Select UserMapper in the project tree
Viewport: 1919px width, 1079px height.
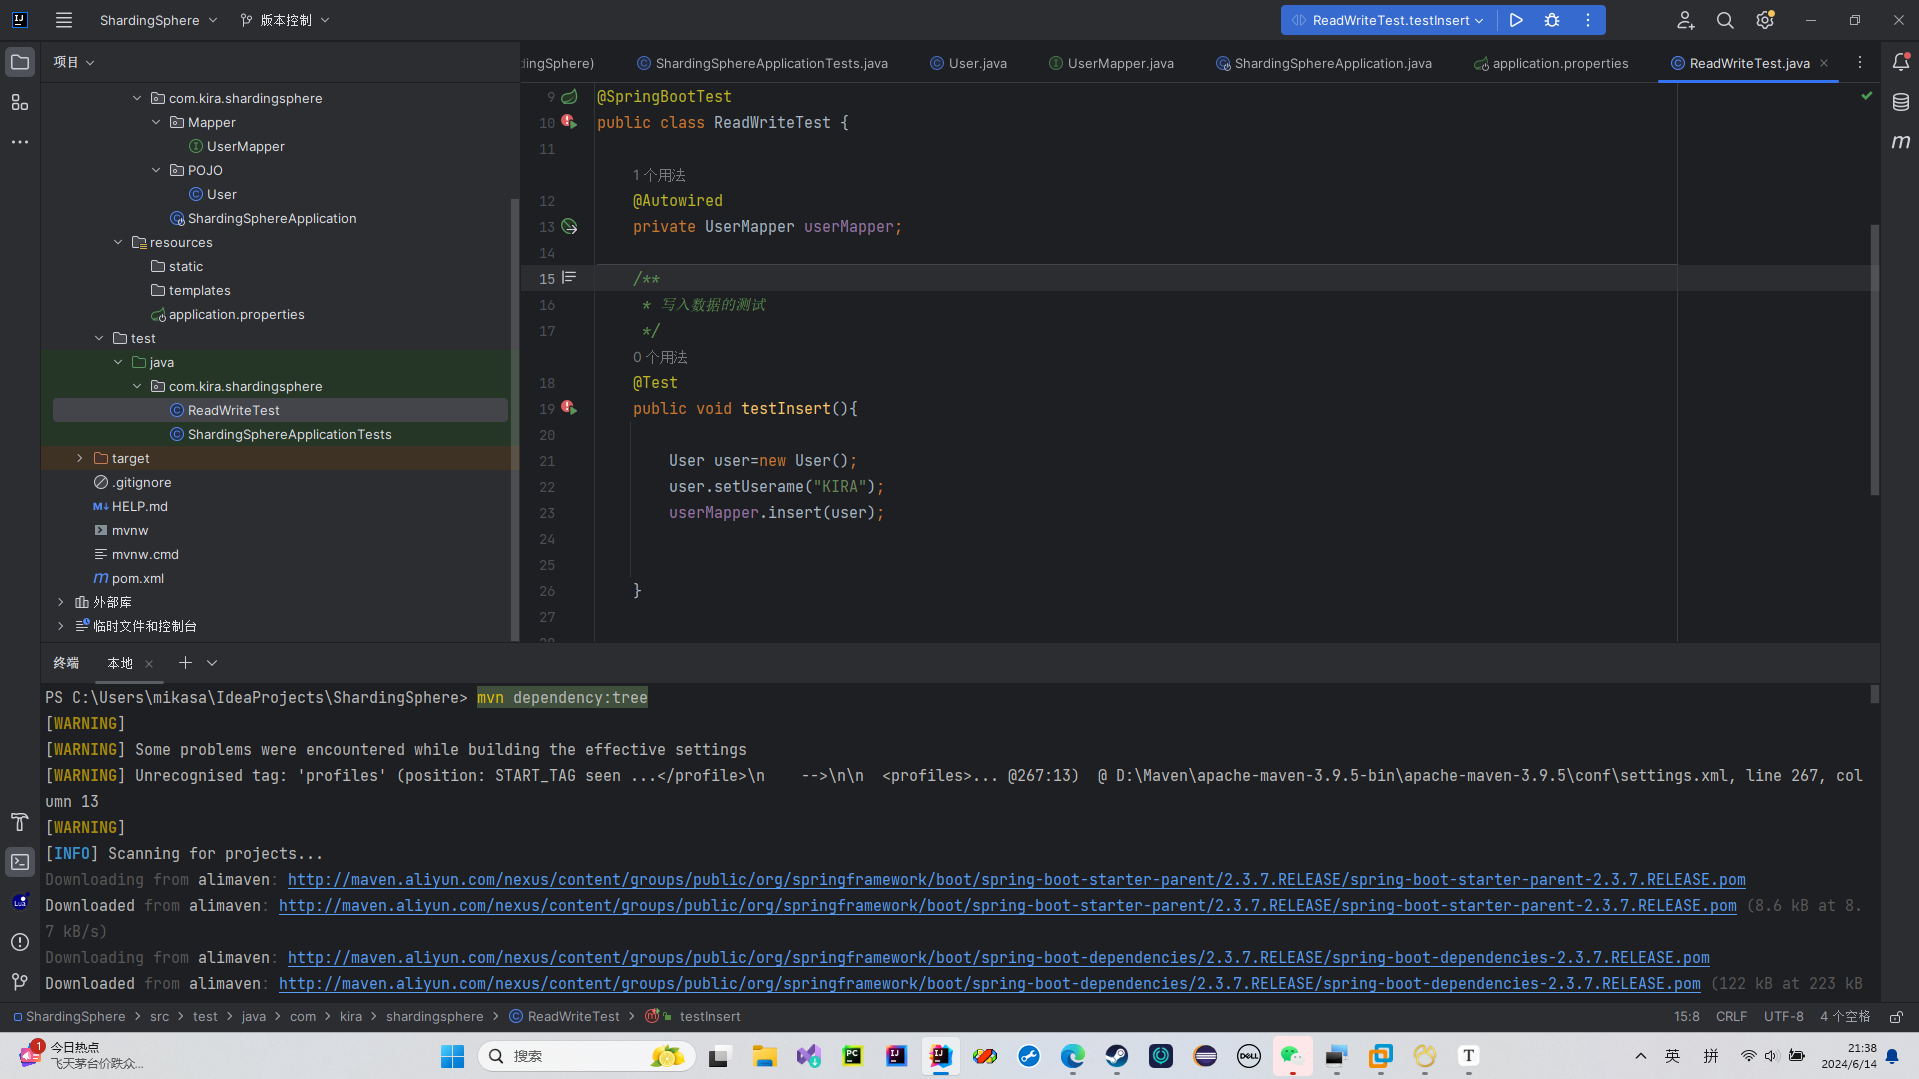tap(245, 146)
